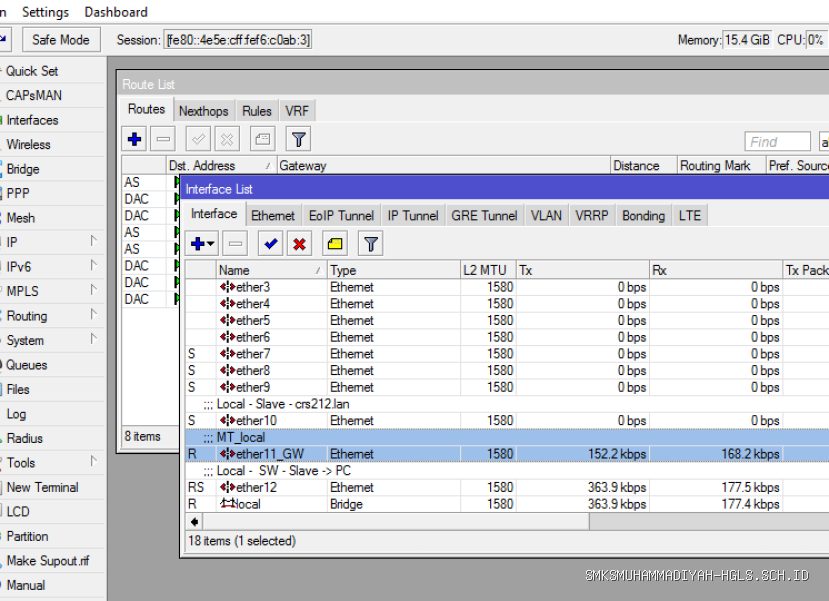Select the ether11_GW interface row
Screen dimensions: 829x601
coord(507,454)
